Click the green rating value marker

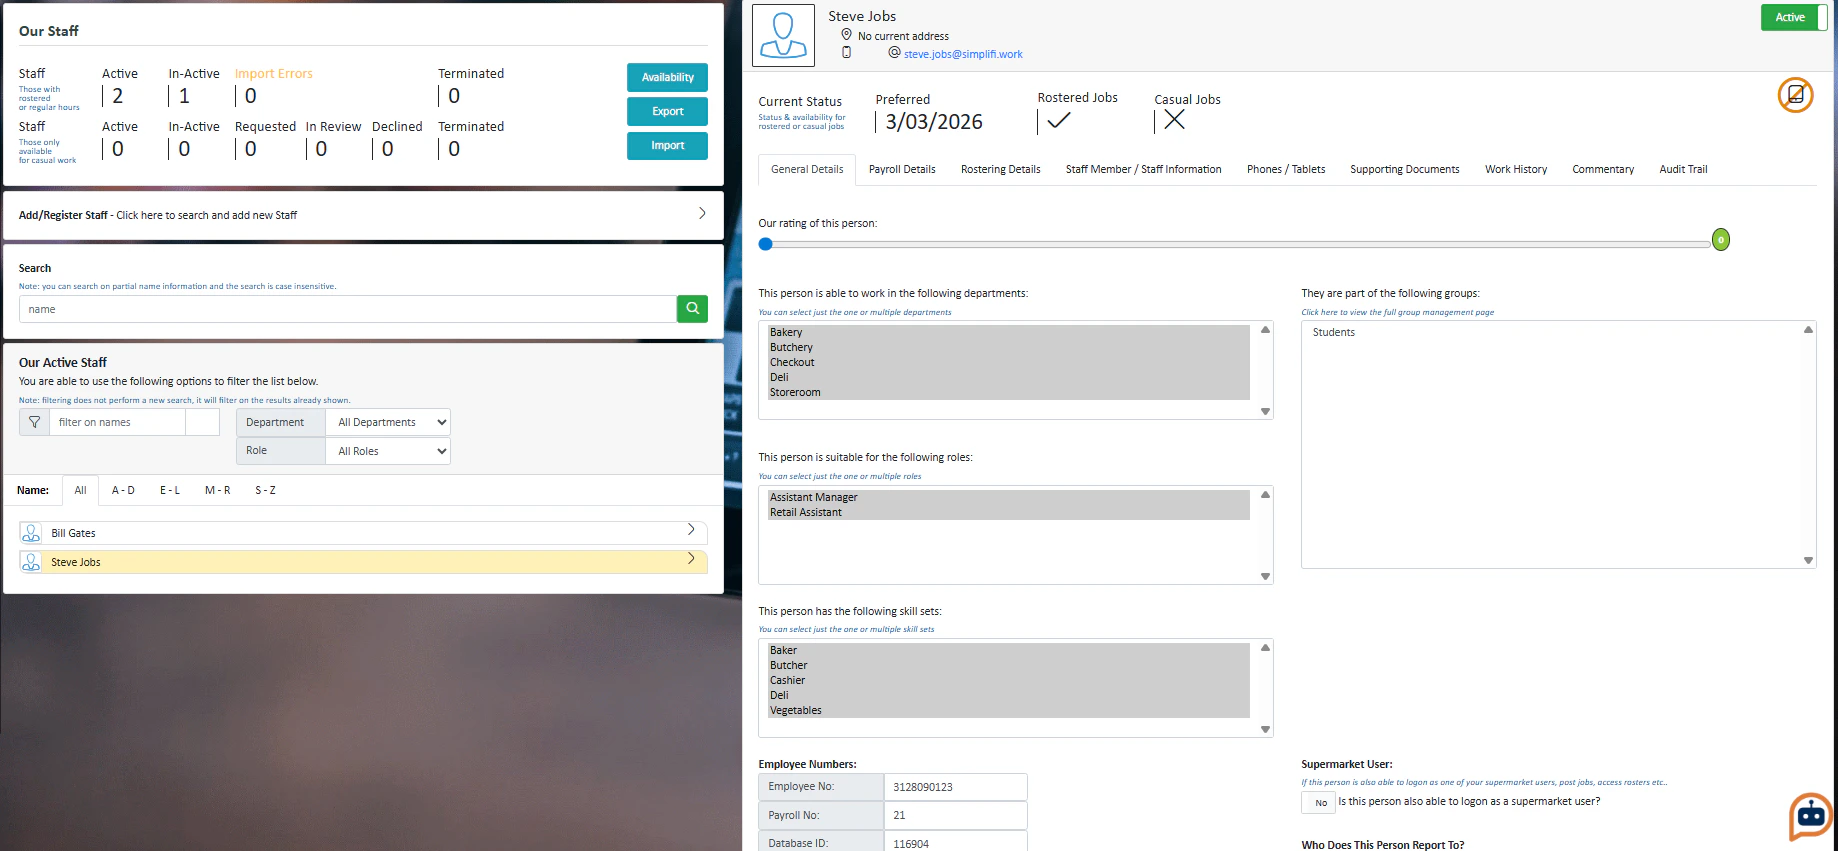click(x=1721, y=240)
